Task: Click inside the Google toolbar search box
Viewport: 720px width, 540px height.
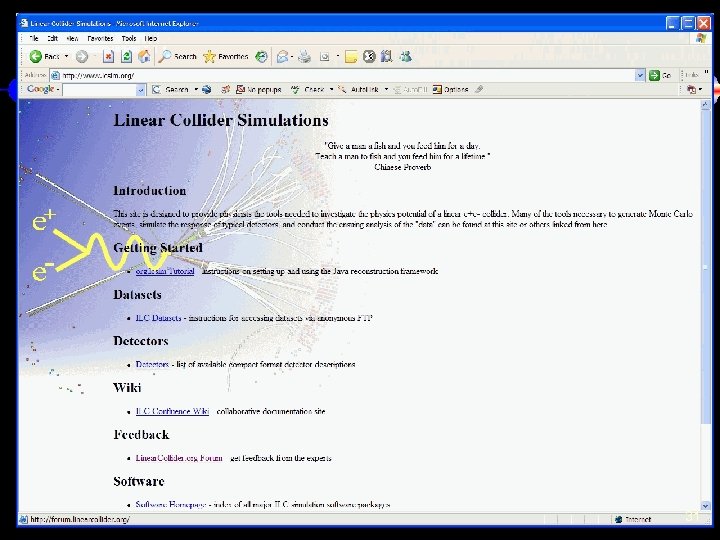Action: pyautogui.click(x=100, y=90)
